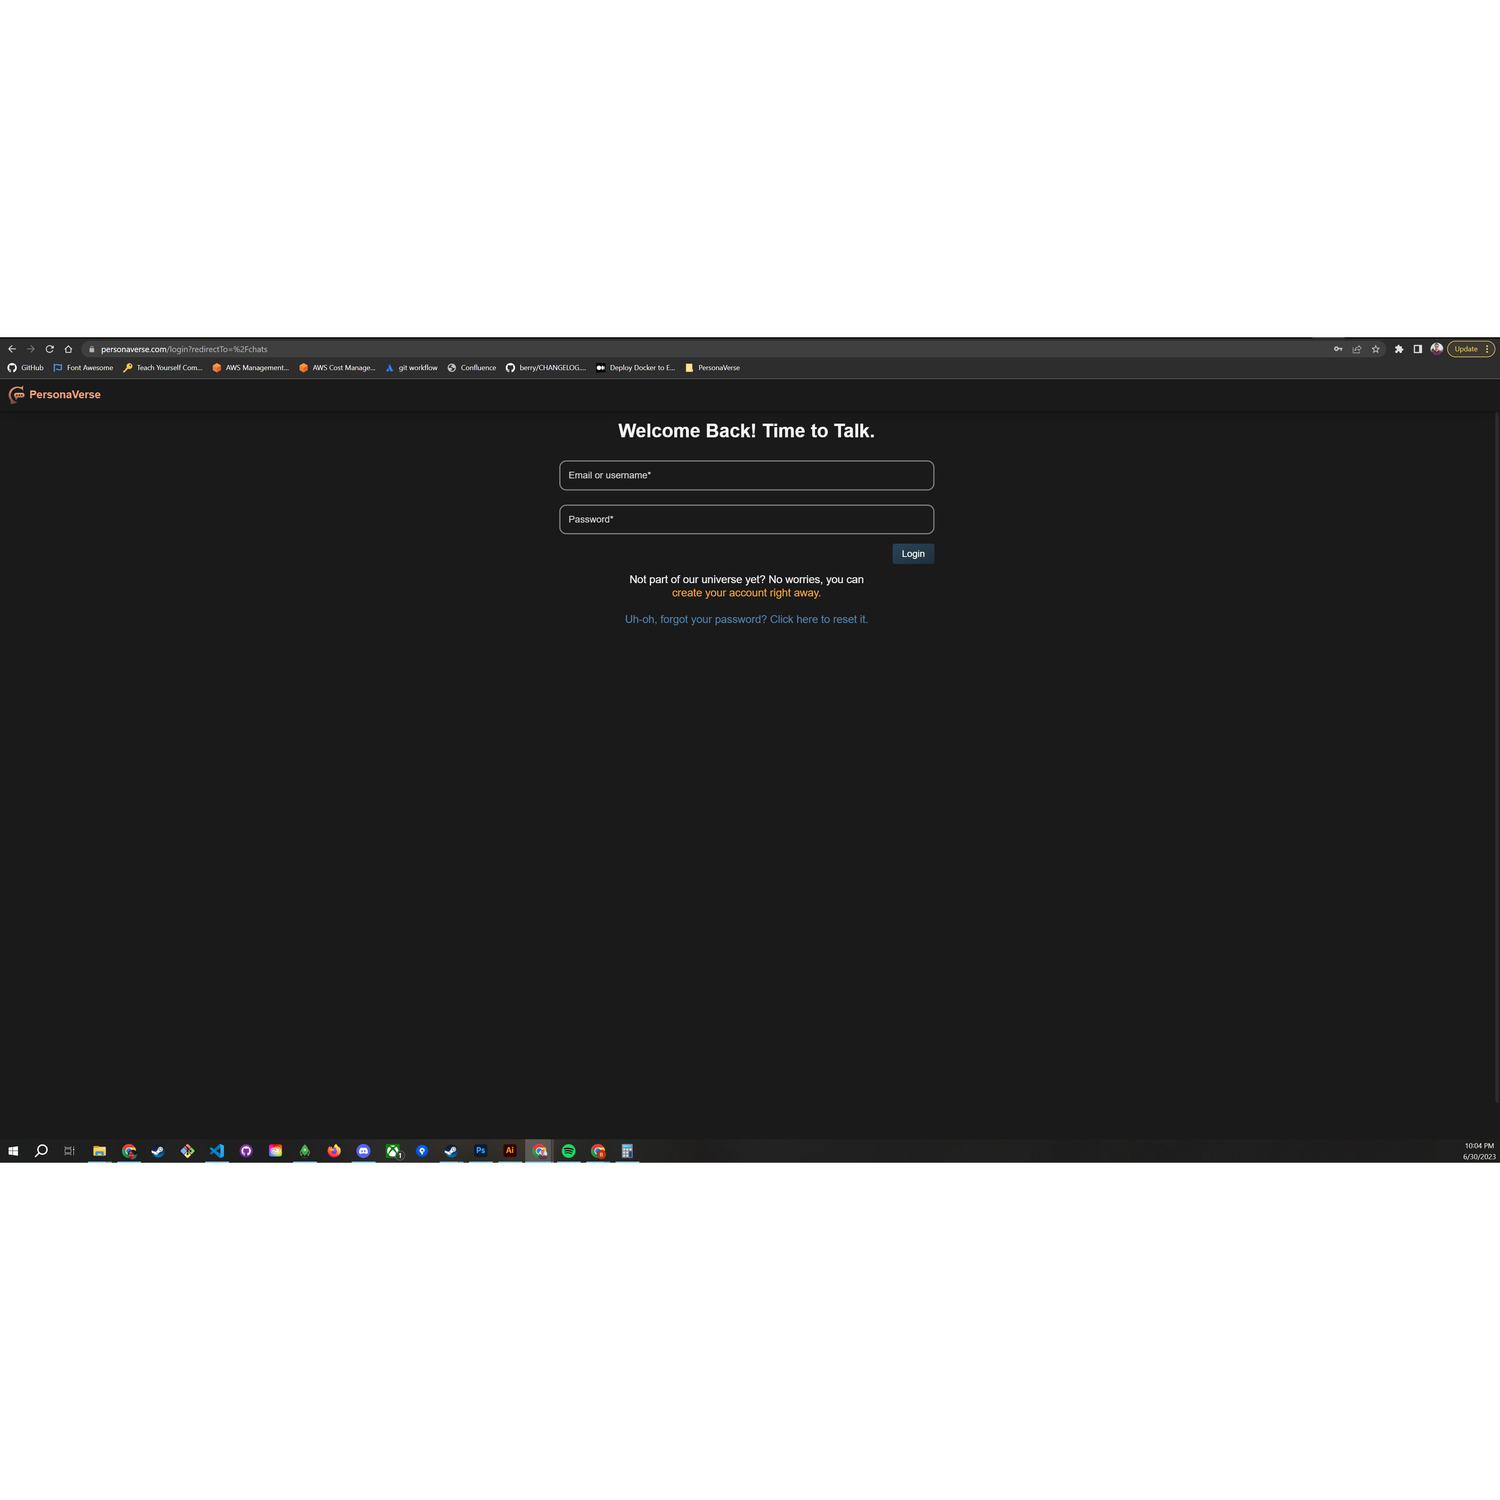The height and width of the screenshot is (1500, 1500).
Task: Click the address bar URL
Action: [184, 349]
